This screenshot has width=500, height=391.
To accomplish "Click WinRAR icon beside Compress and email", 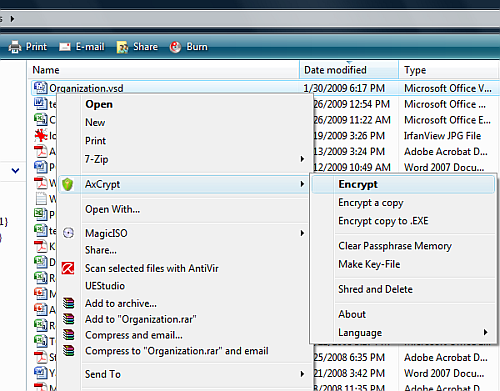I will [x=69, y=334].
